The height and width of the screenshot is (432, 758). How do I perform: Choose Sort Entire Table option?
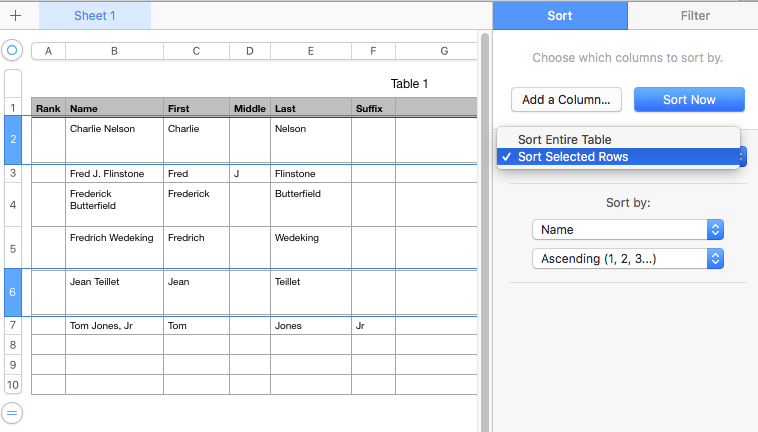(x=564, y=140)
